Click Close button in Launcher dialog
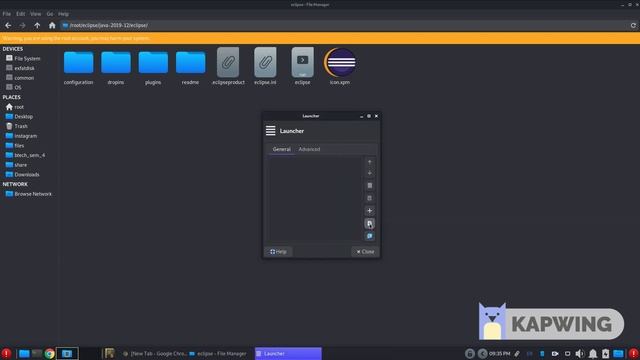Screen dimensions: 640x360 pos(365,251)
